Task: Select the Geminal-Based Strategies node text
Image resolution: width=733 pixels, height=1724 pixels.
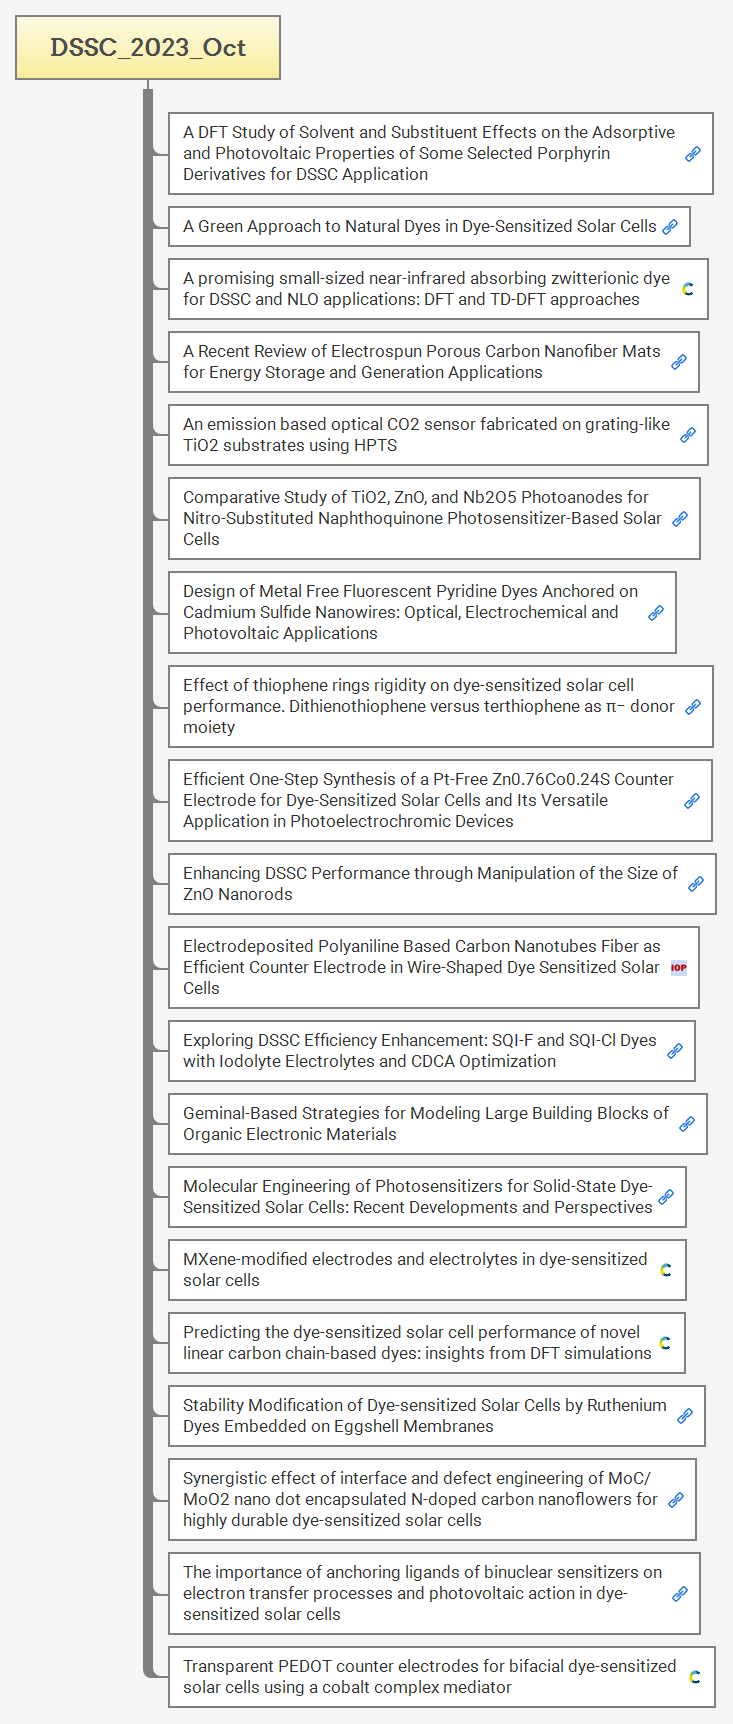Action: [425, 1124]
